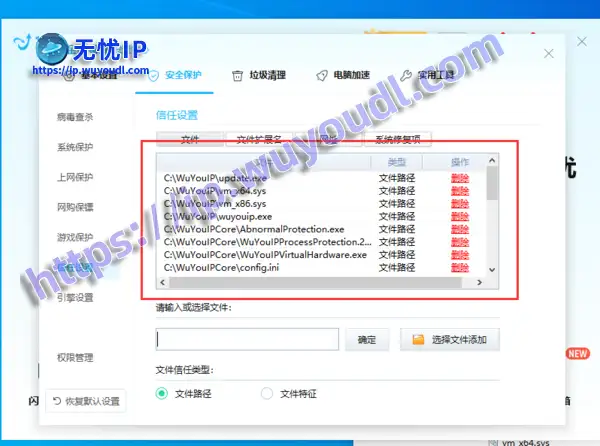600x446 pixels.
Task: Open the 安全保护 shield tab
Action: tap(175, 75)
